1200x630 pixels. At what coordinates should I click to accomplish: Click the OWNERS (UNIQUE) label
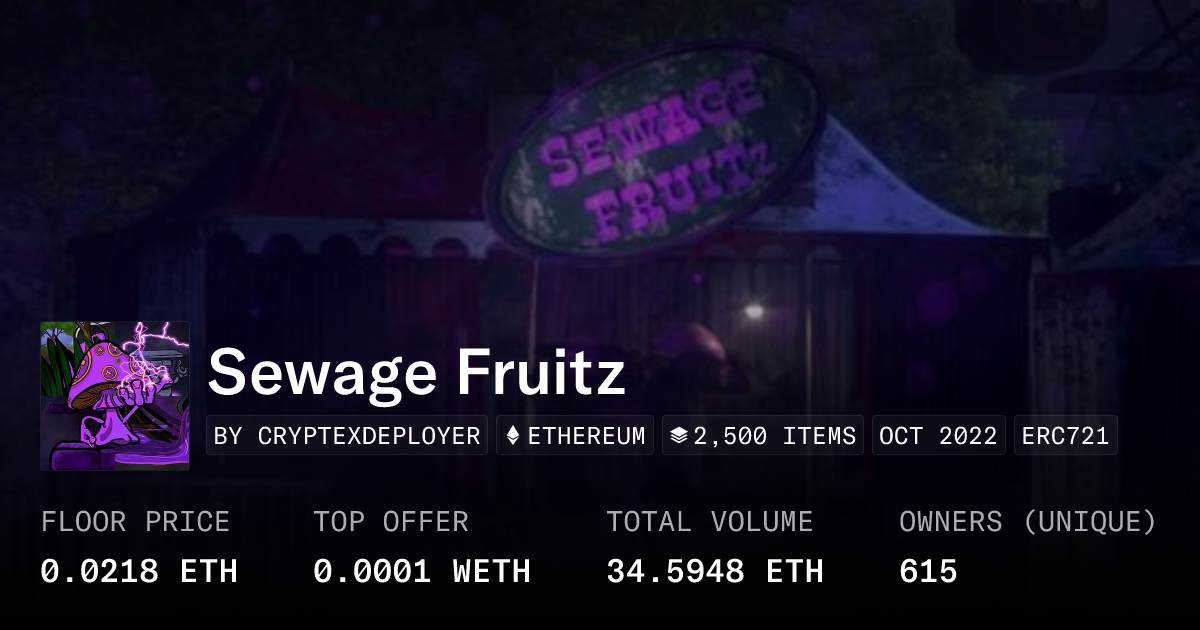click(1027, 522)
